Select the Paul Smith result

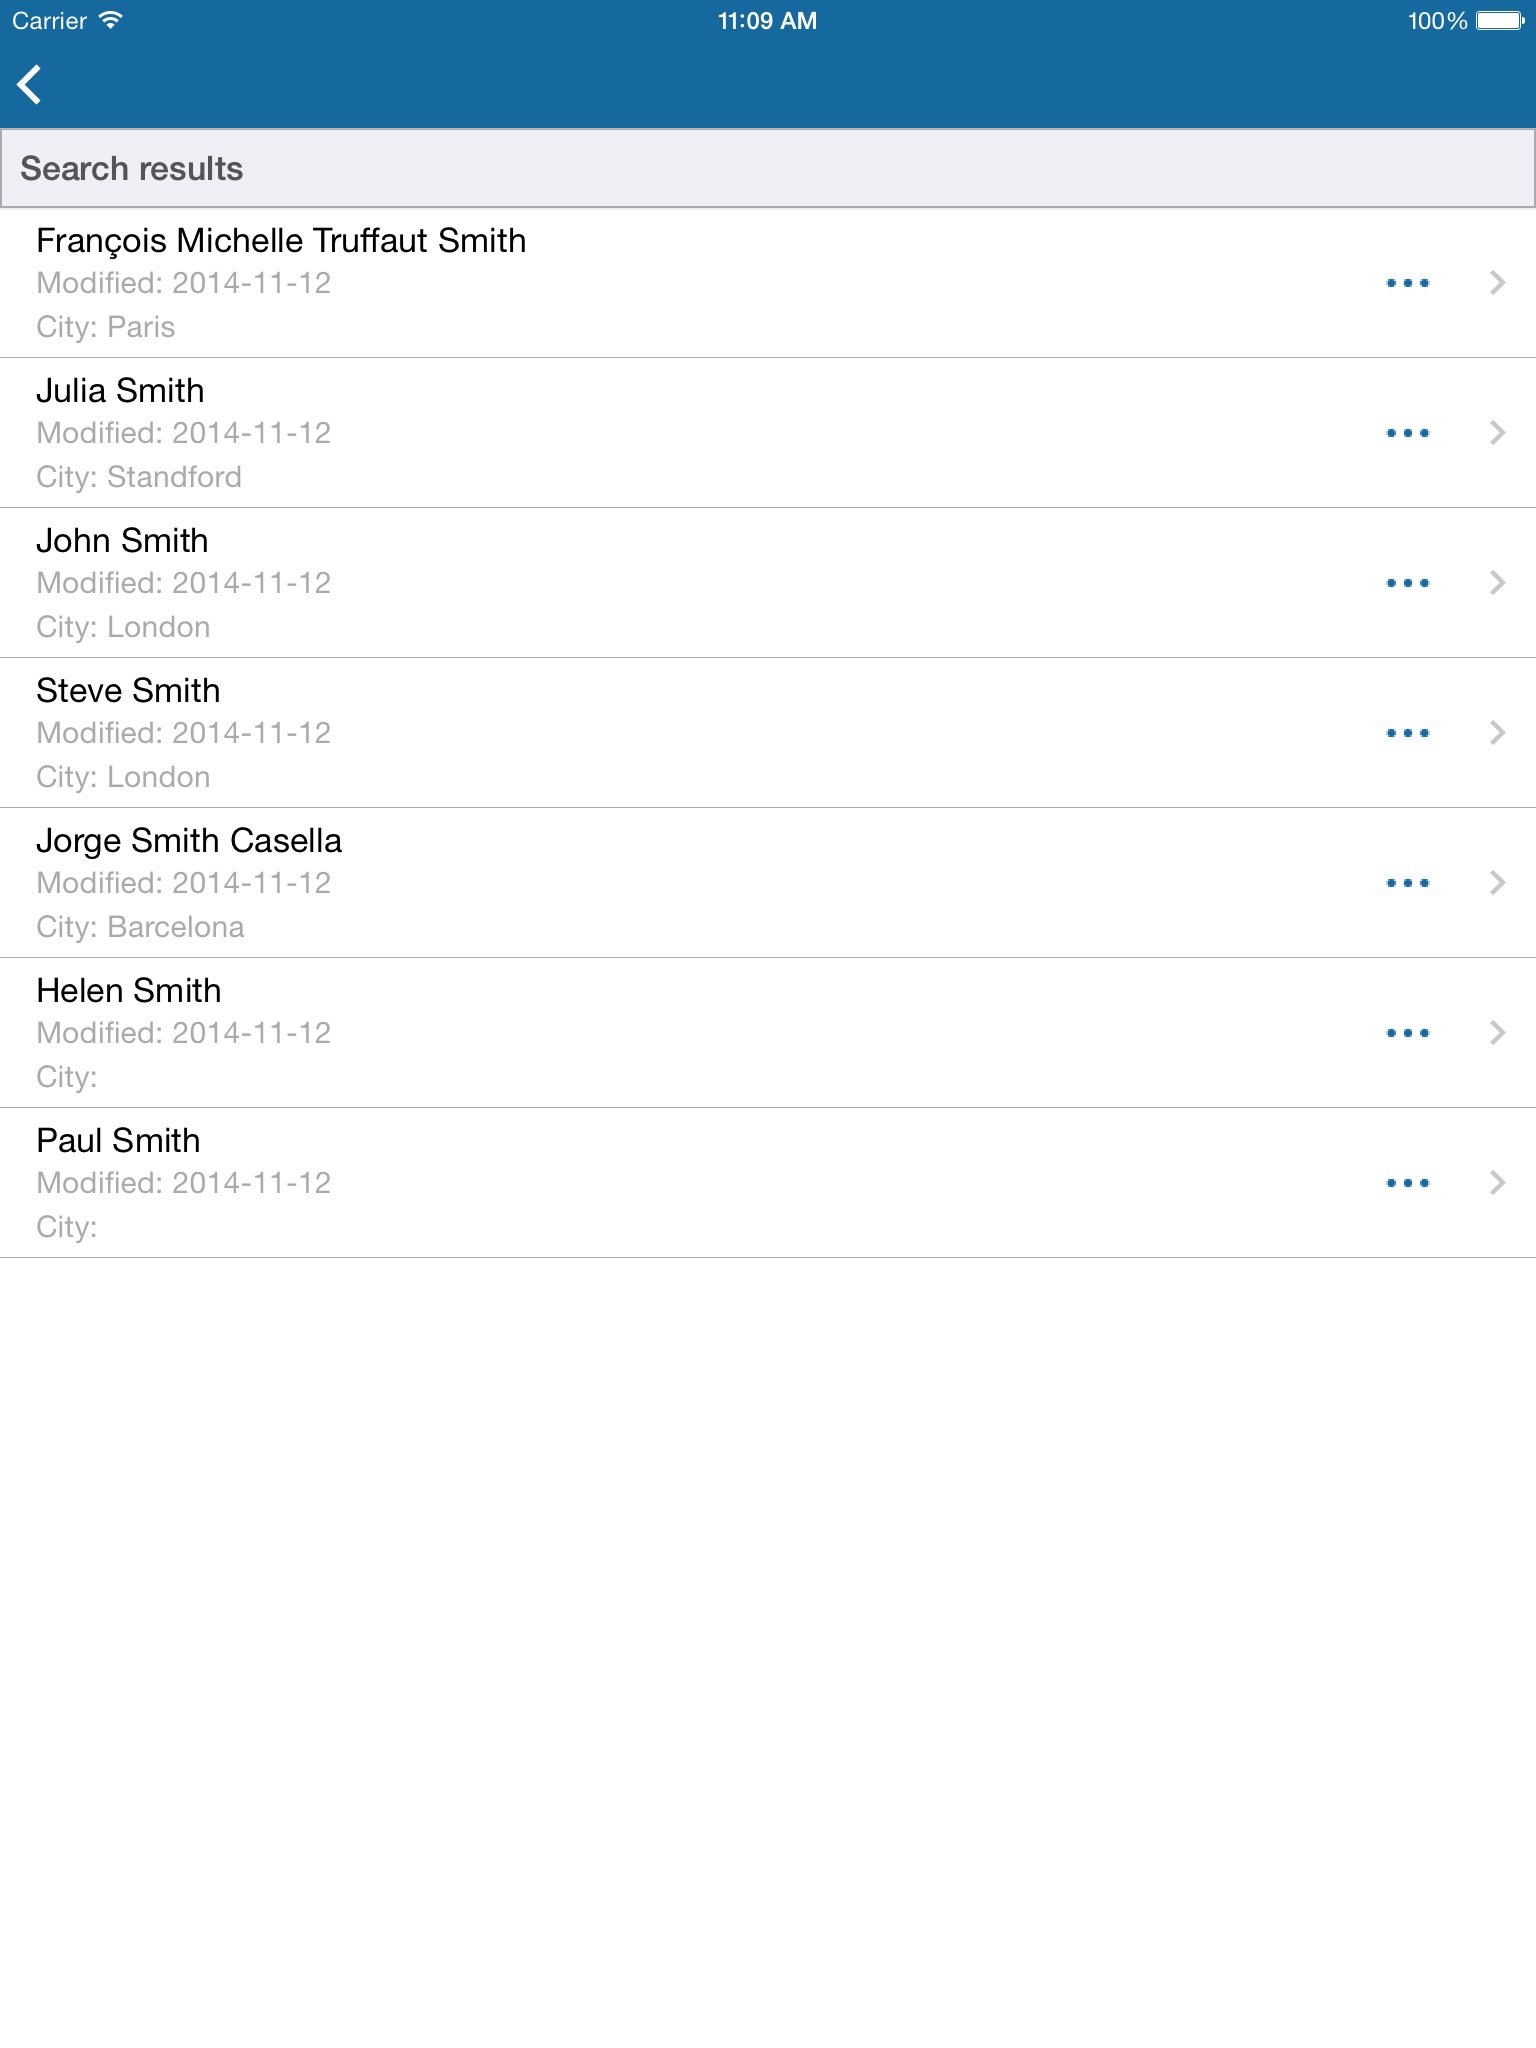click(x=118, y=1141)
